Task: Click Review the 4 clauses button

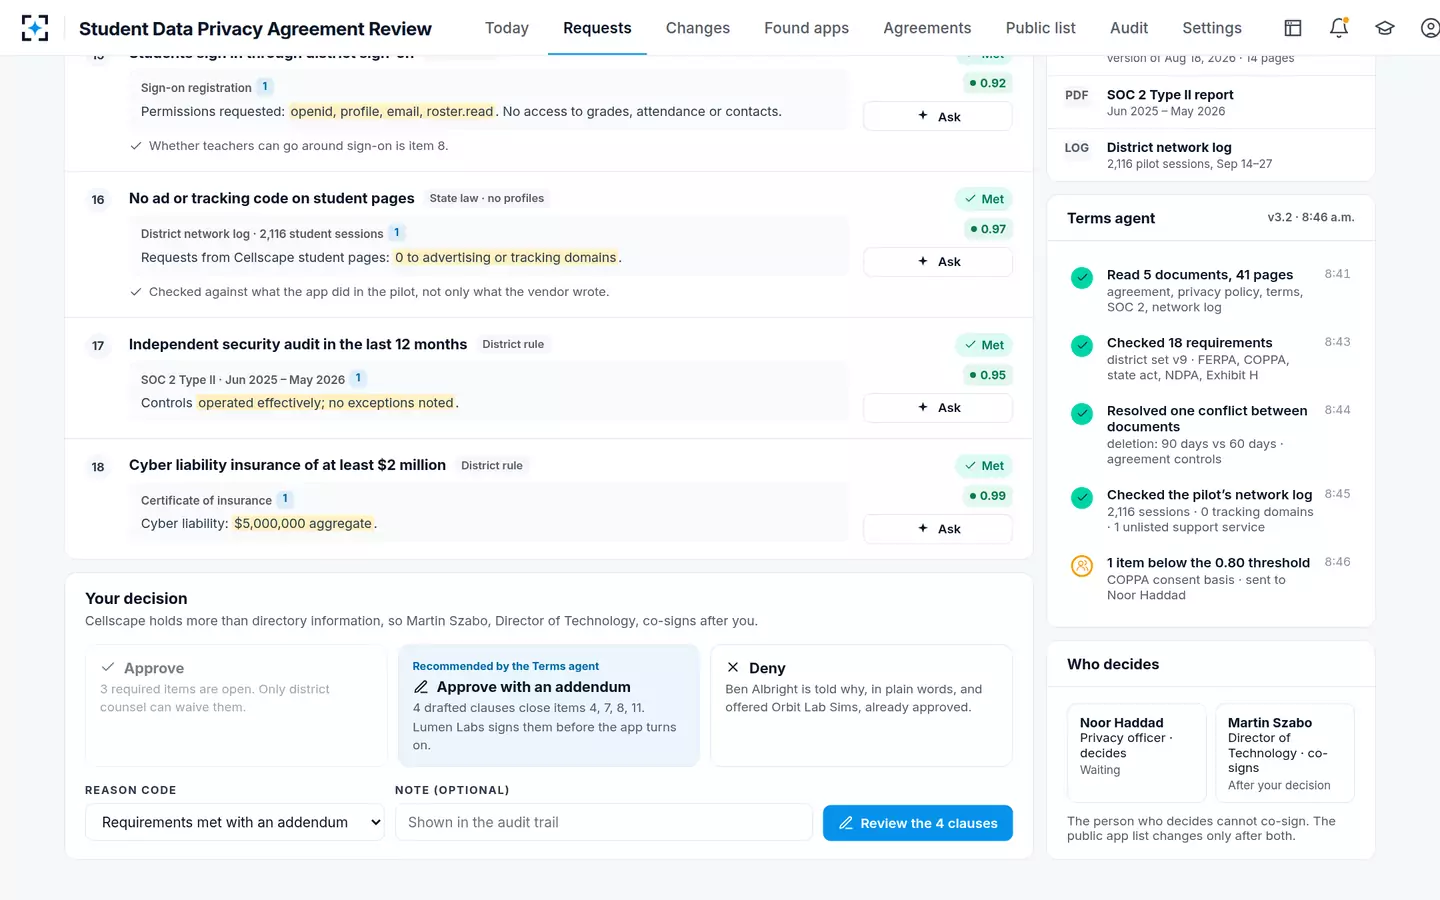Action: pyautogui.click(x=918, y=823)
